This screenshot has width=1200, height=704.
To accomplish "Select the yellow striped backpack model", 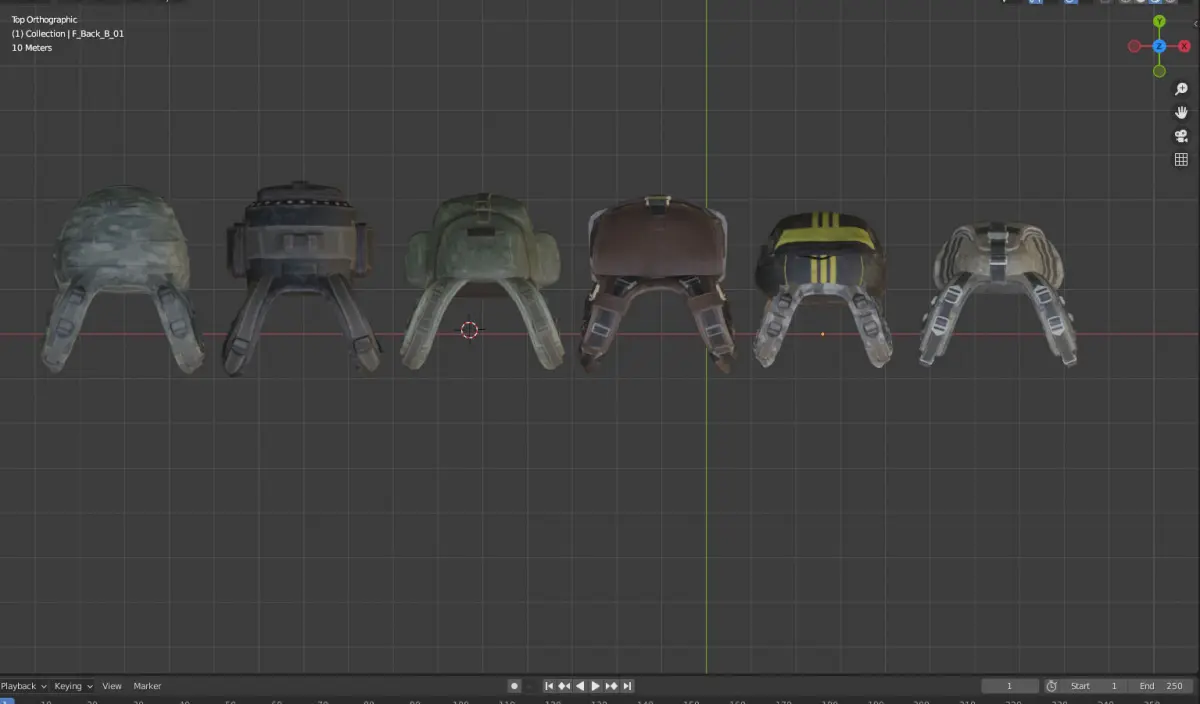I will (822, 287).
